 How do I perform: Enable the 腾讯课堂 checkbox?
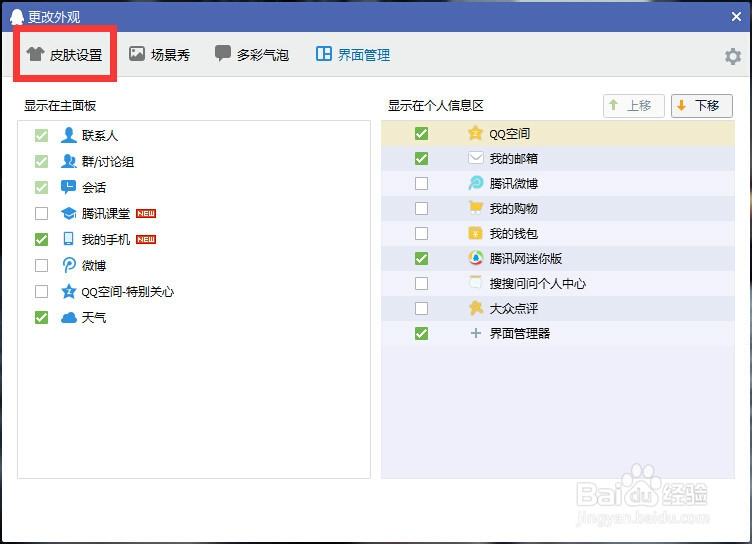42,213
